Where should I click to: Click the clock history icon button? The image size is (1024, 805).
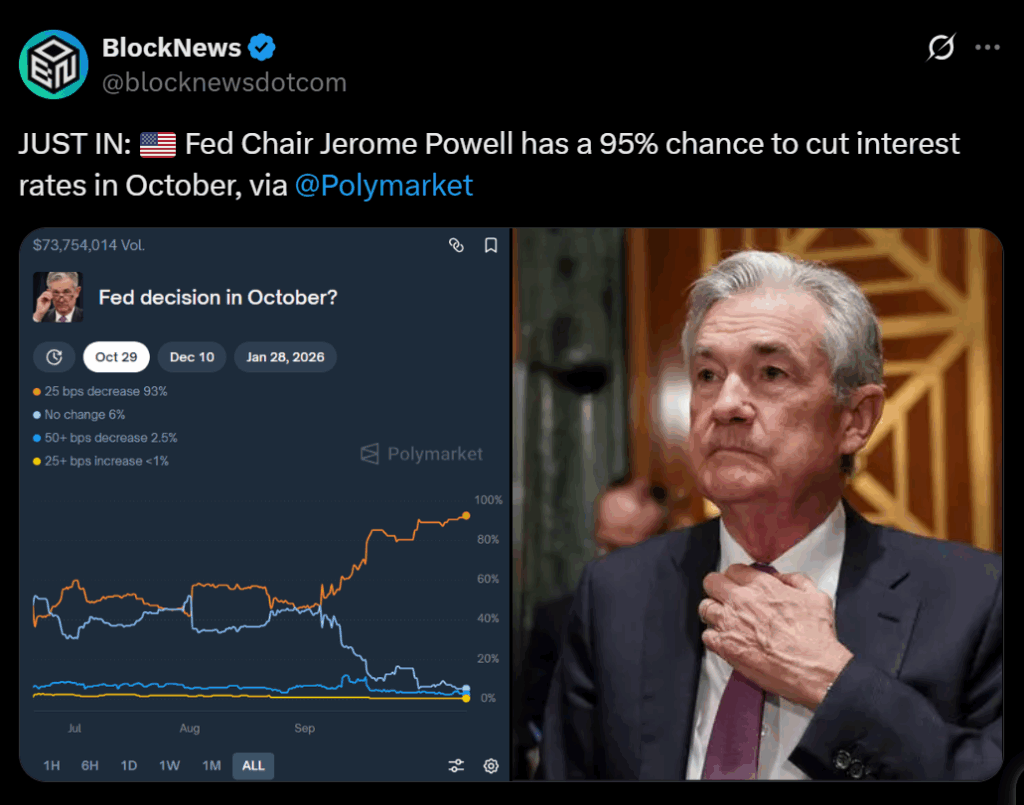pyautogui.click(x=54, y=357)
